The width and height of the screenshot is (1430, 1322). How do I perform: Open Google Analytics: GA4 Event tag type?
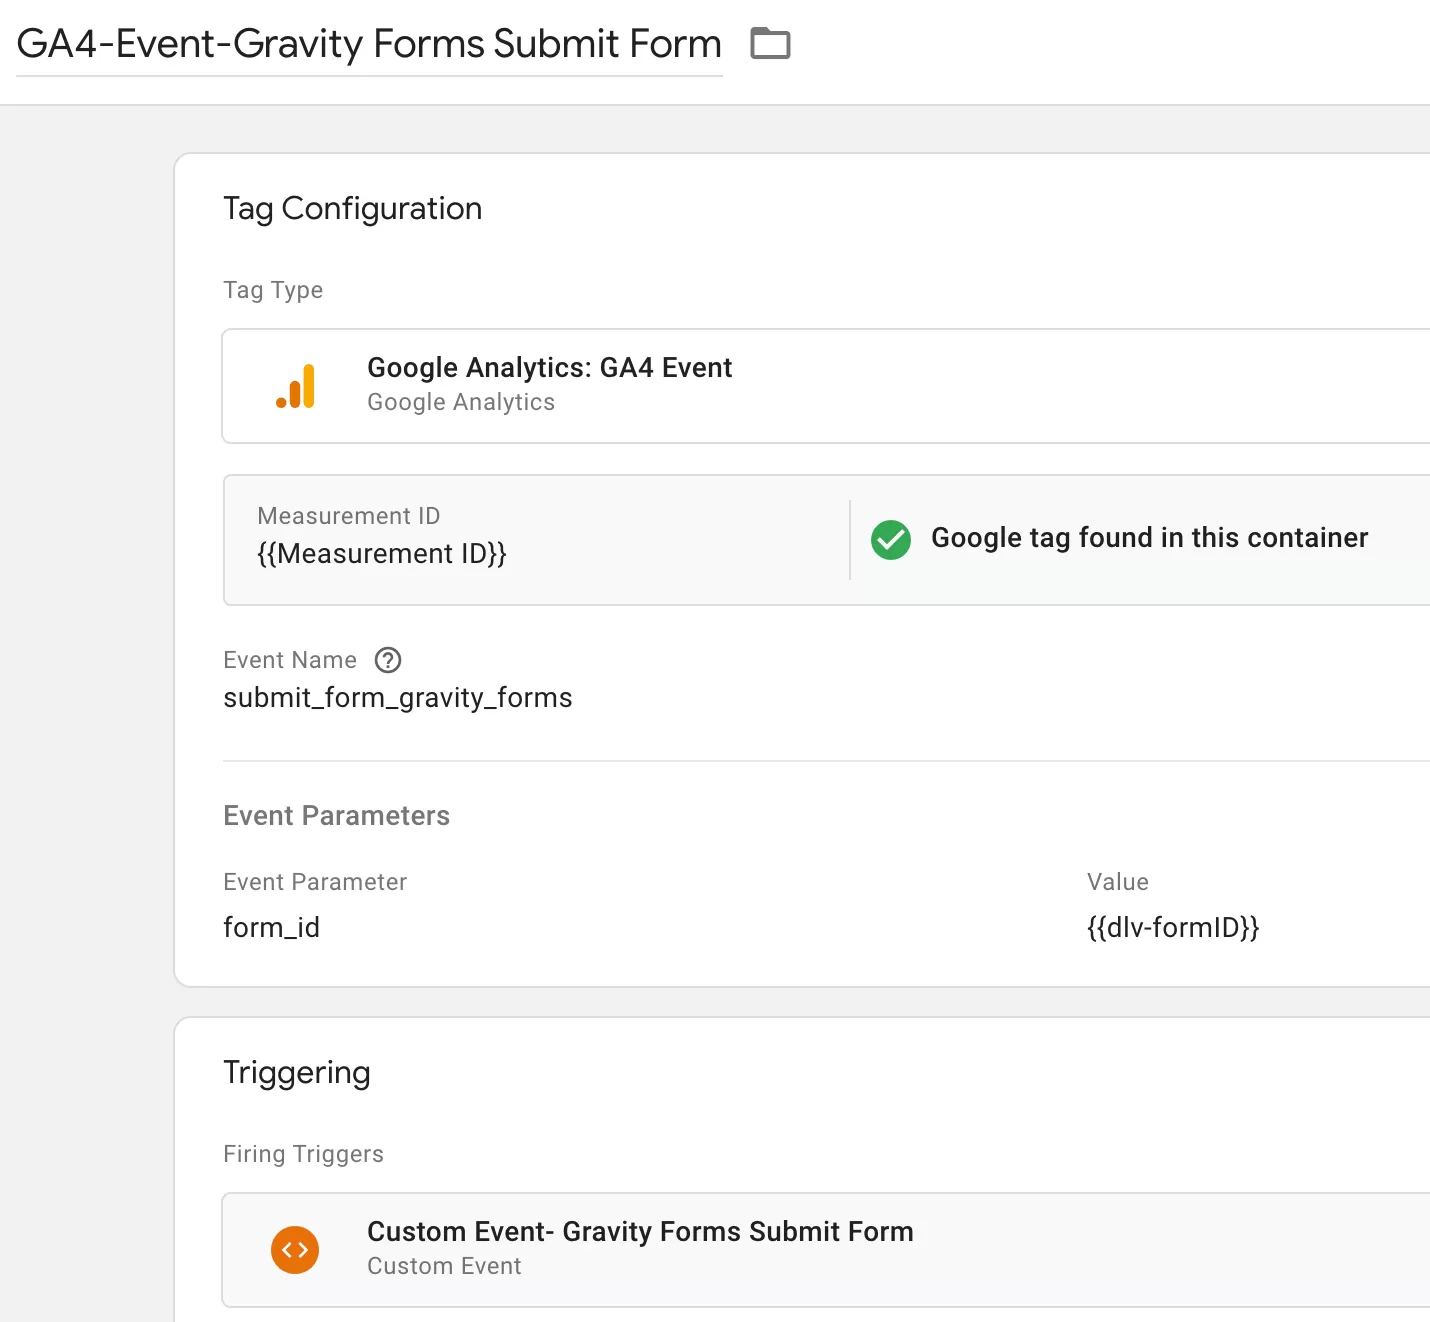tap(826, 386)
